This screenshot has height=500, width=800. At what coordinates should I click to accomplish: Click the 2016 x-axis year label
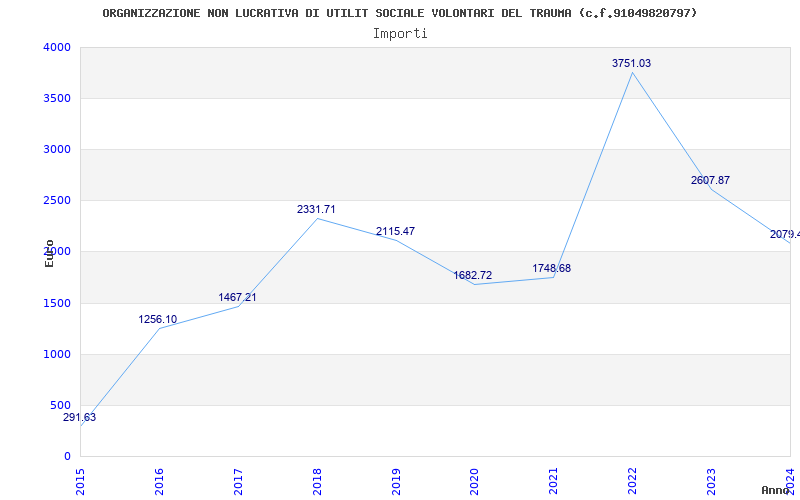[x=159, y=481]
